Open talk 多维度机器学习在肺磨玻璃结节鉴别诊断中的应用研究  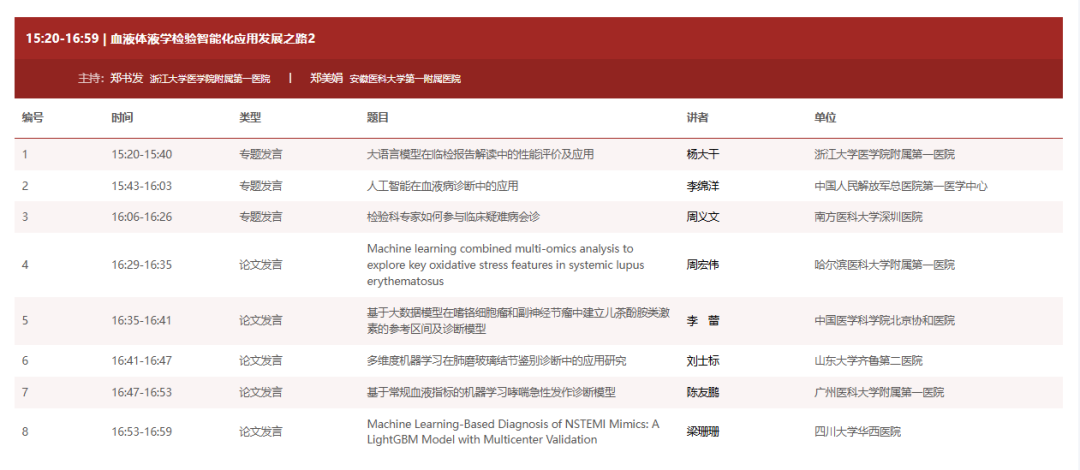497,361
